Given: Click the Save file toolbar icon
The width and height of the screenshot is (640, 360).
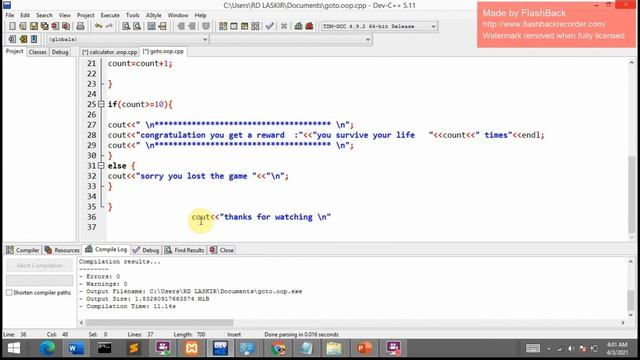Looking at the screenshot, I should [34, 26].
